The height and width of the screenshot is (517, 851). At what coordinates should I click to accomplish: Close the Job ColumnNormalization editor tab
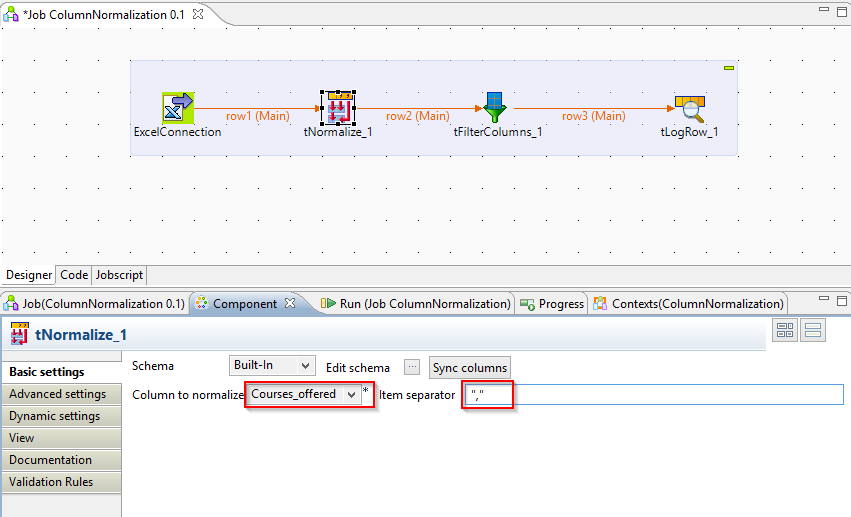[x=198, y=14]
